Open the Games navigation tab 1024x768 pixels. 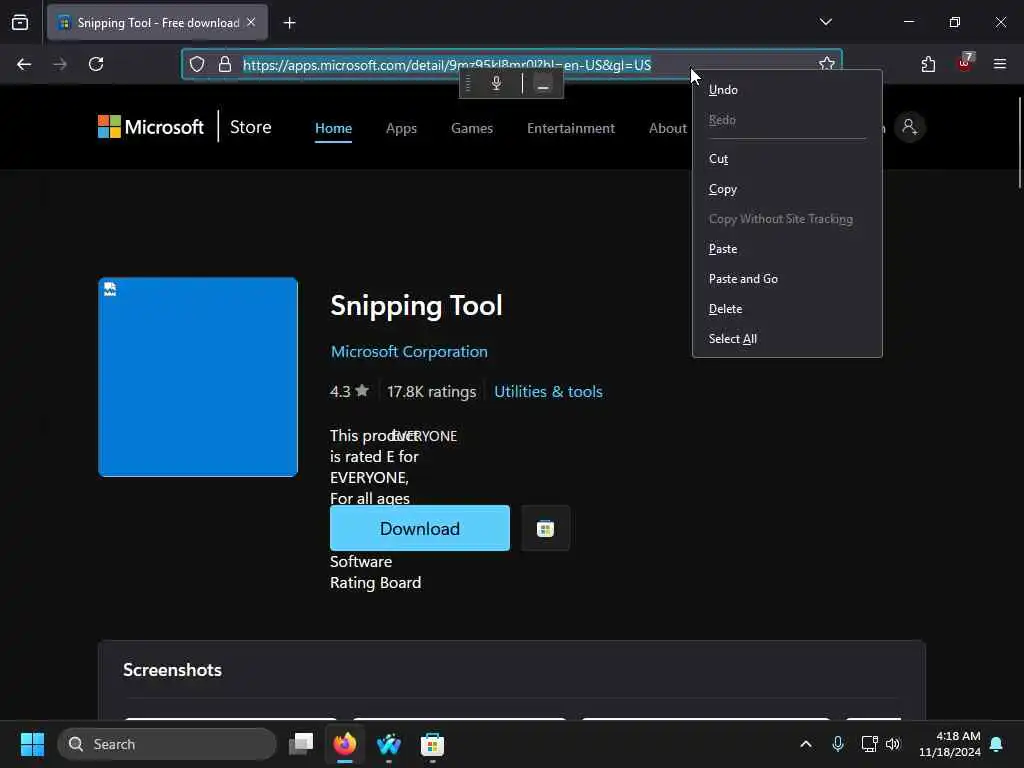click(472, 128)
